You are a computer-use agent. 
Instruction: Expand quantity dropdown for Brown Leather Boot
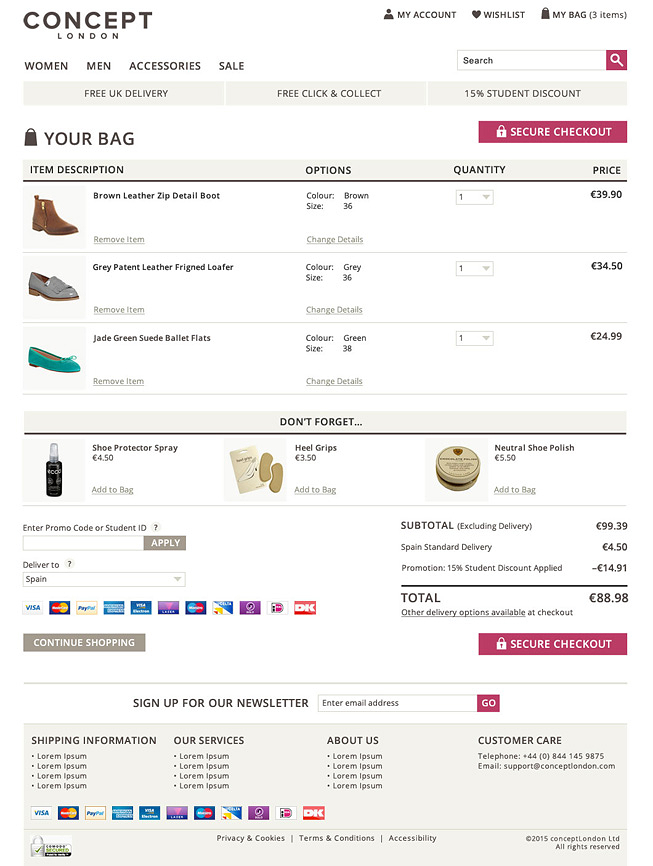[474, 197]
